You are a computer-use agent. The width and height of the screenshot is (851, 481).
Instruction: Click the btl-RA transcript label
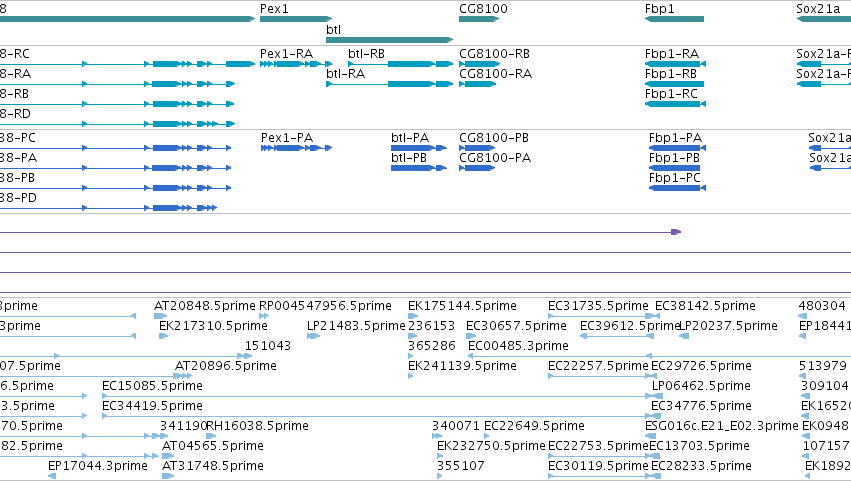click(x=345, y=73)
